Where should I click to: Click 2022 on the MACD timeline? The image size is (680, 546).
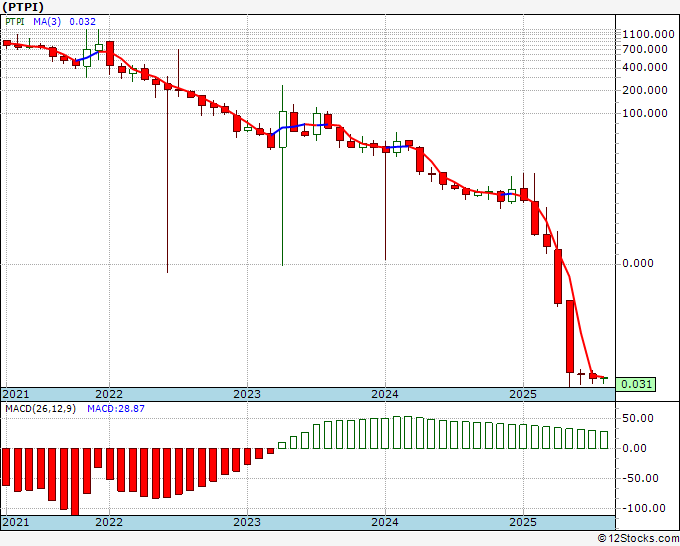point(109,522)
